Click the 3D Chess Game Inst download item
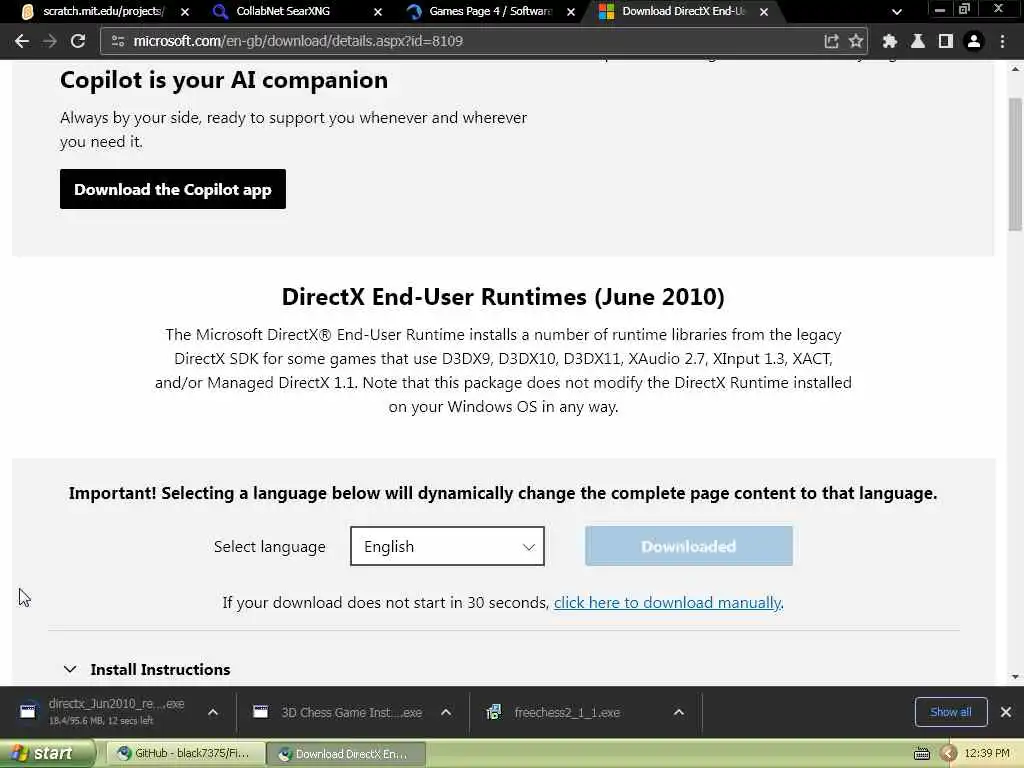The height and width of the screenshot is (768, 1024). pos(338,712)
